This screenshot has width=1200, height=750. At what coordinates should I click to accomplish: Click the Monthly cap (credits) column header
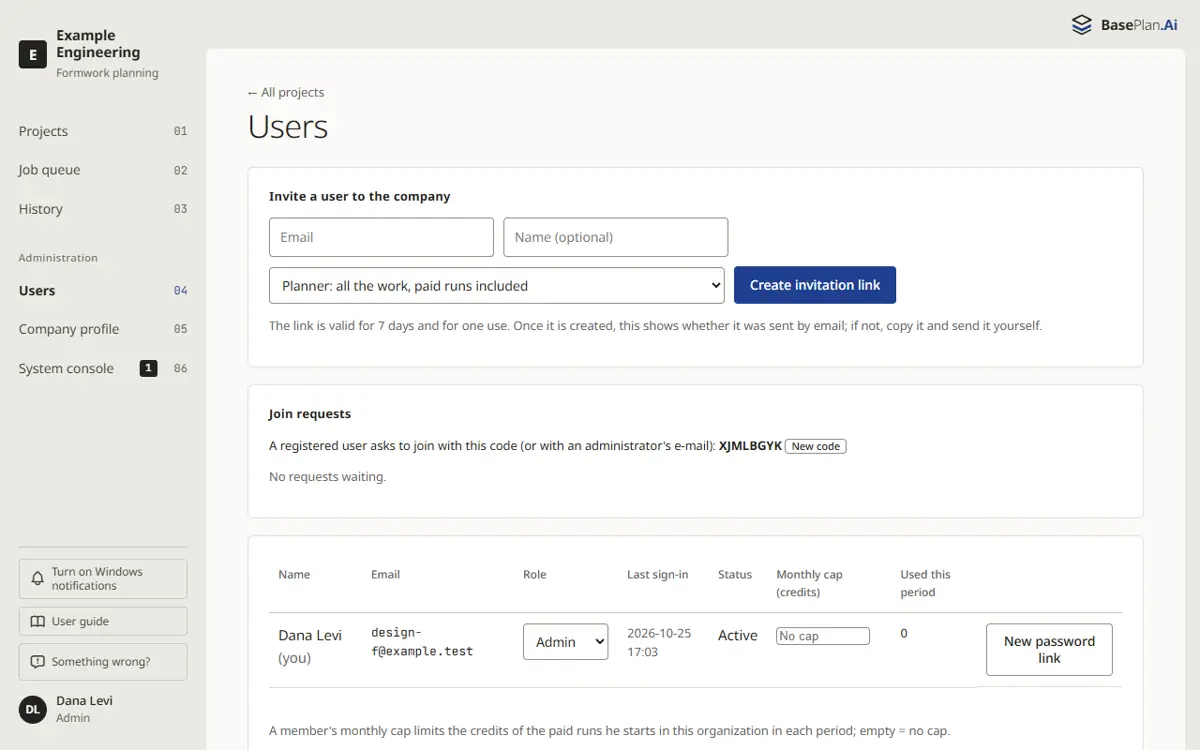tap(810, 583)
